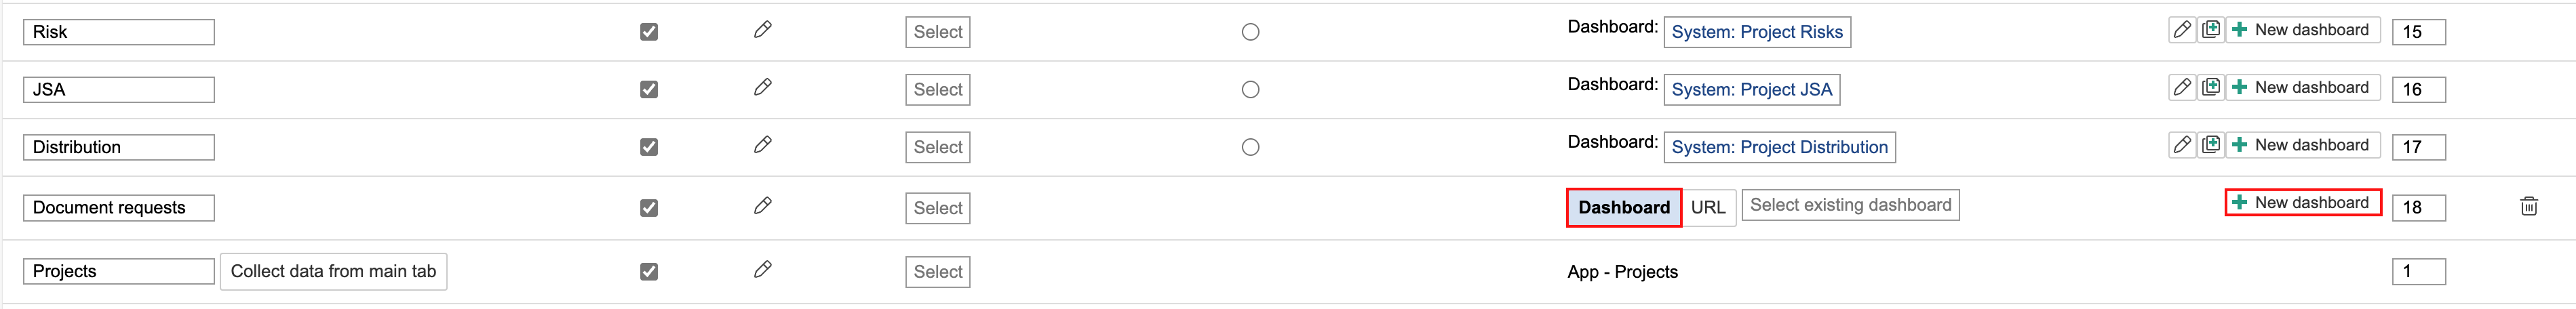The height and width of the screenshot is (309, 2576).
Task: Open the Select existing dashboard dropdown
Action: 1850,205
